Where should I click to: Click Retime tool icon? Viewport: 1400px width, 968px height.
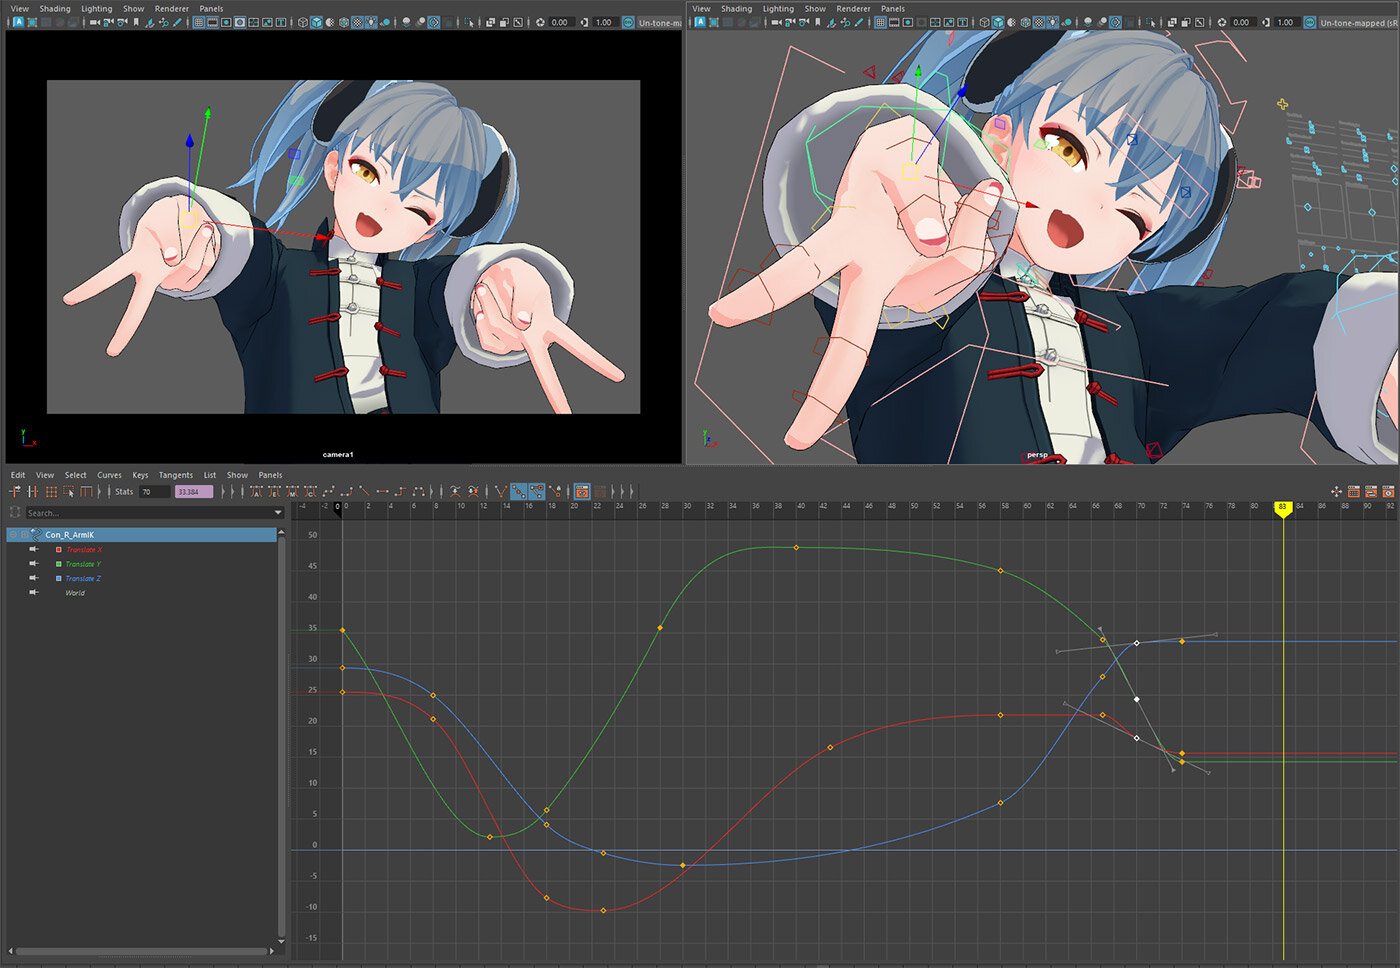point(87,491)
